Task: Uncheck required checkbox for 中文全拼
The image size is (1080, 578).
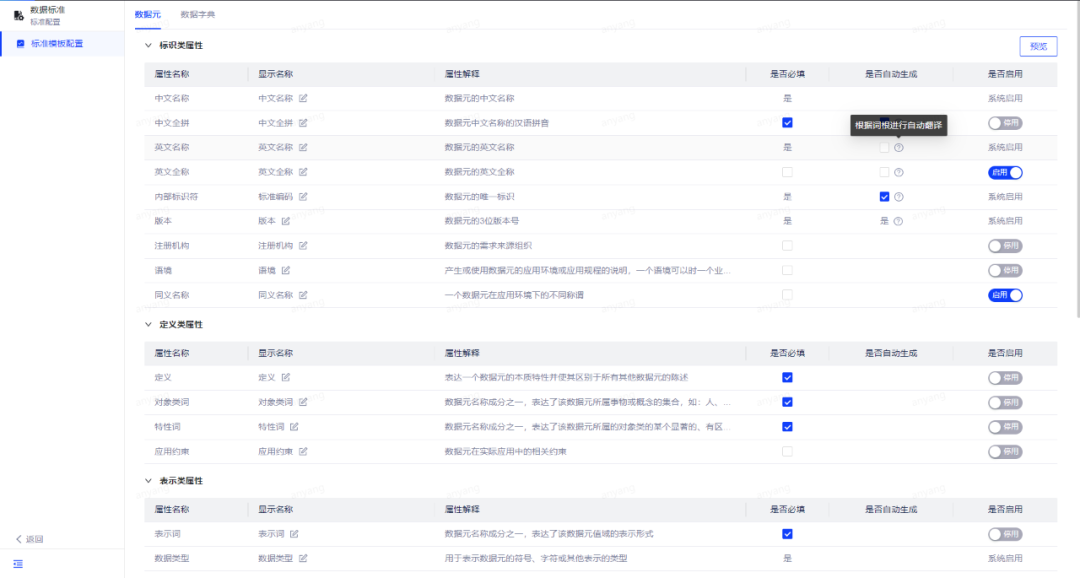Action: (x=787, y=123)
